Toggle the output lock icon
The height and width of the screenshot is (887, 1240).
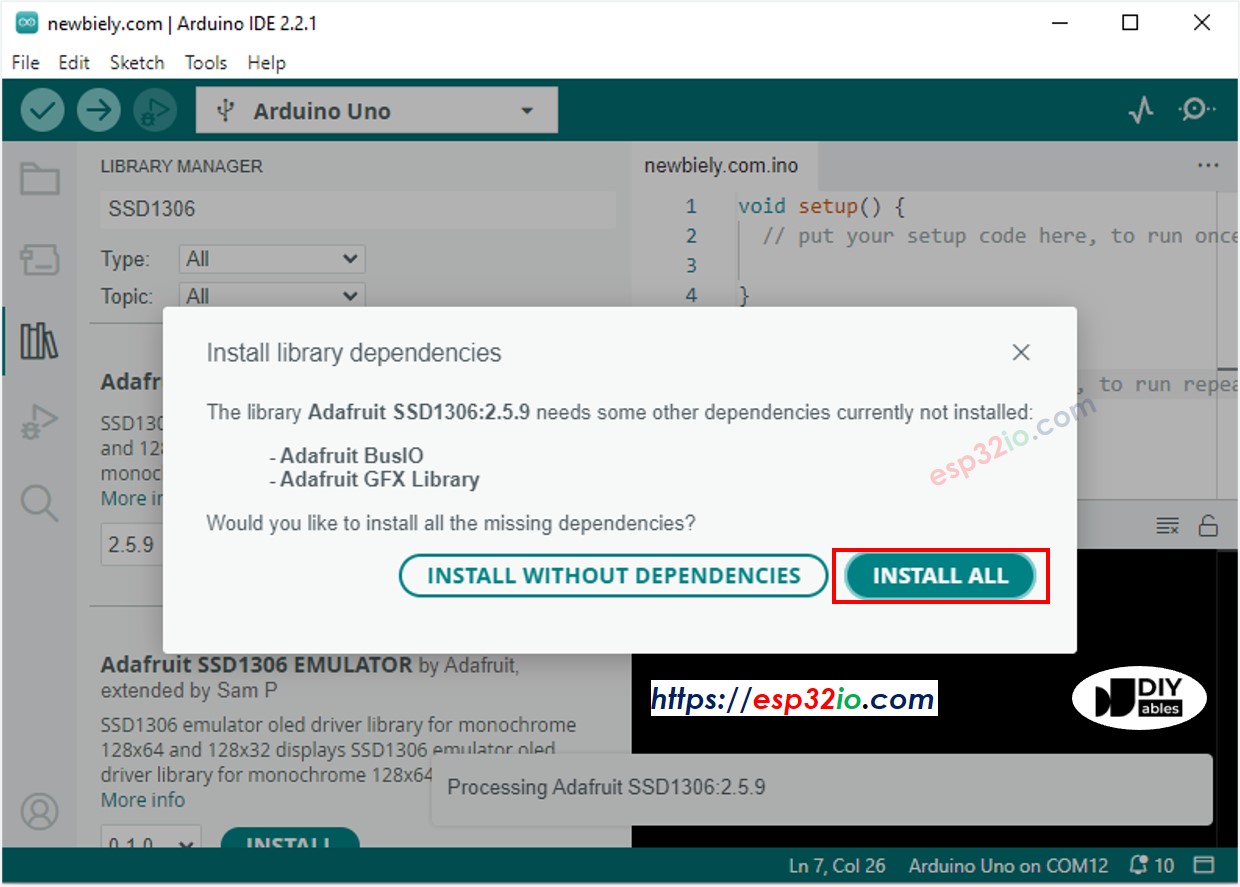point(1208,526)
